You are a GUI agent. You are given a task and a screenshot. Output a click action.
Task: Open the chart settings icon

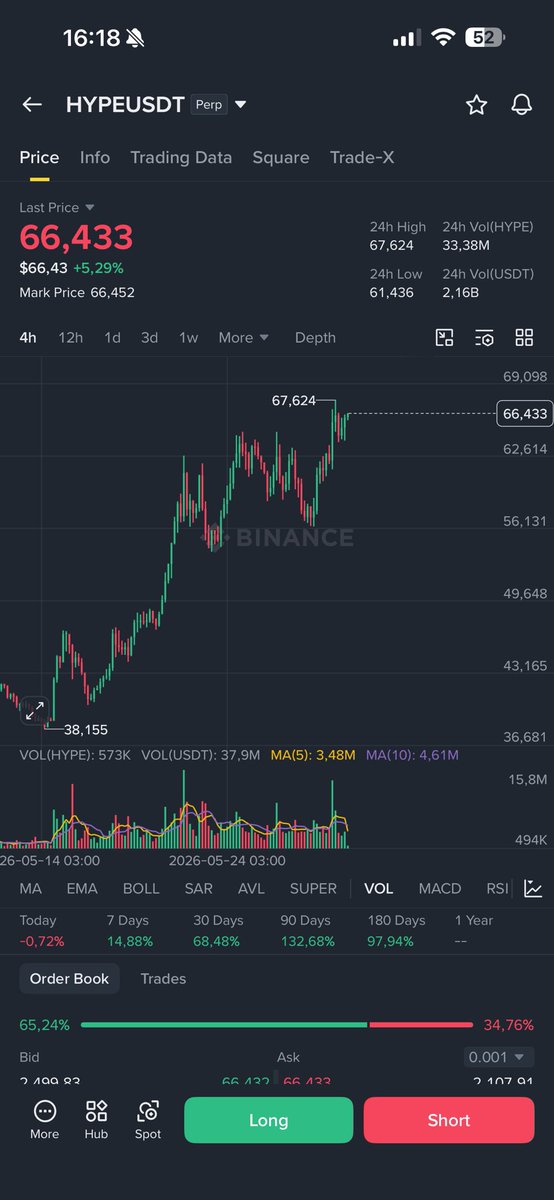tap(485, 338)
